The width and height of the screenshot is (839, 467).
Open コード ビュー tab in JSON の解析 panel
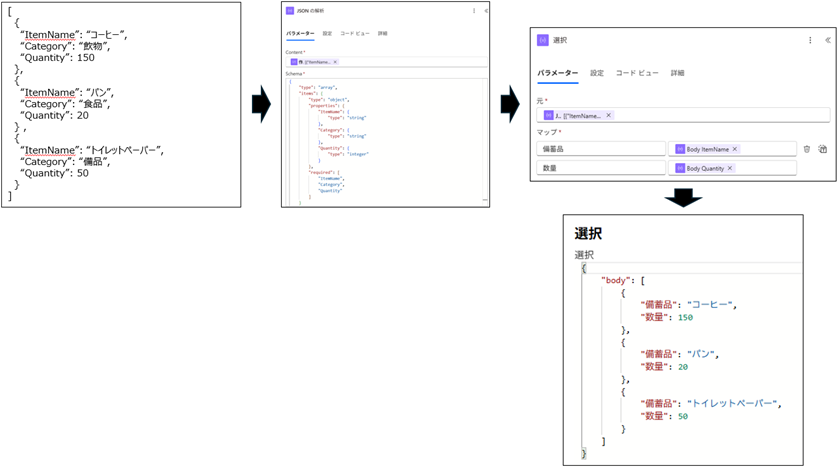click(x=355, y=33)
